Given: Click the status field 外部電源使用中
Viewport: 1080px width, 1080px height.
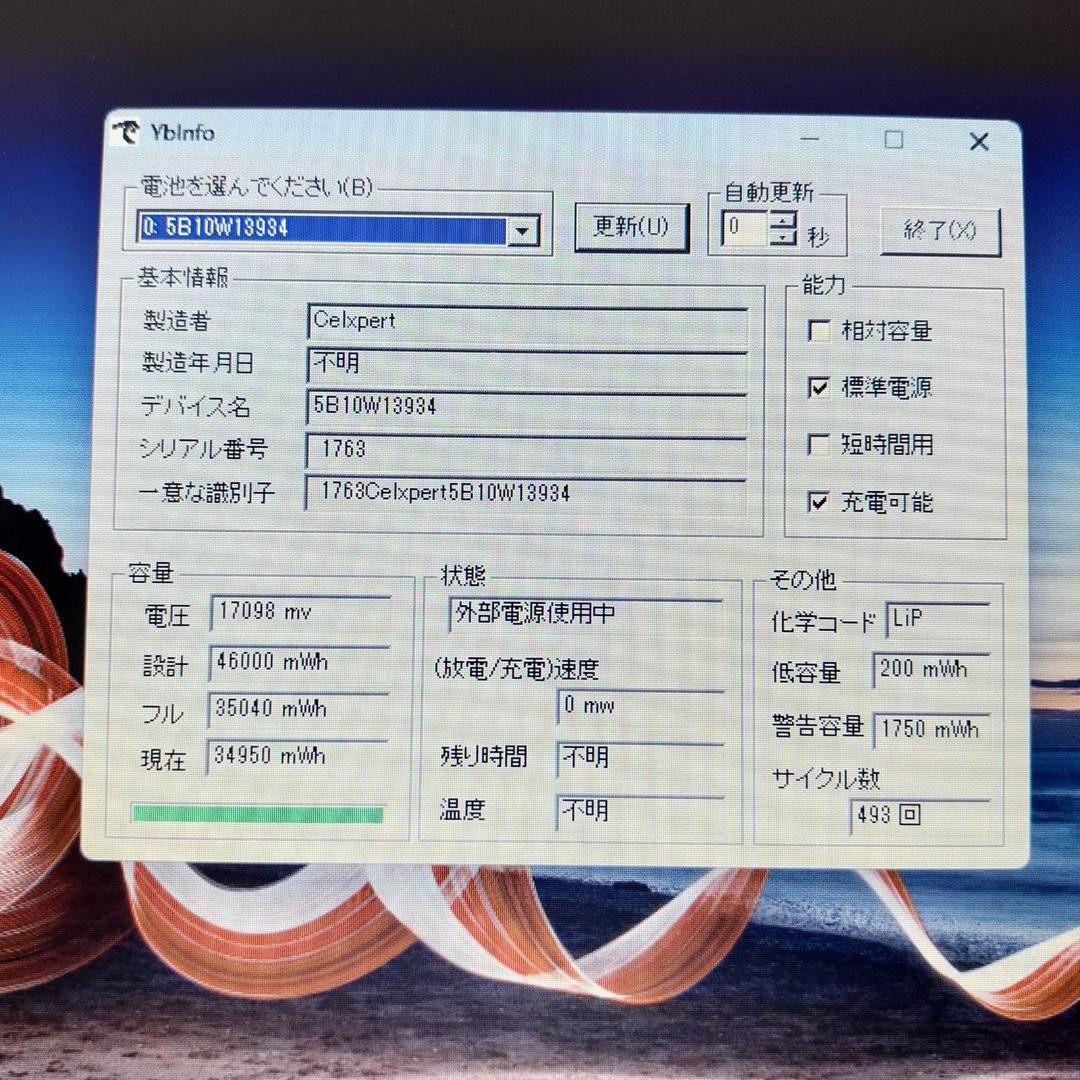Looking at the screenshot, I should (585, 614).
